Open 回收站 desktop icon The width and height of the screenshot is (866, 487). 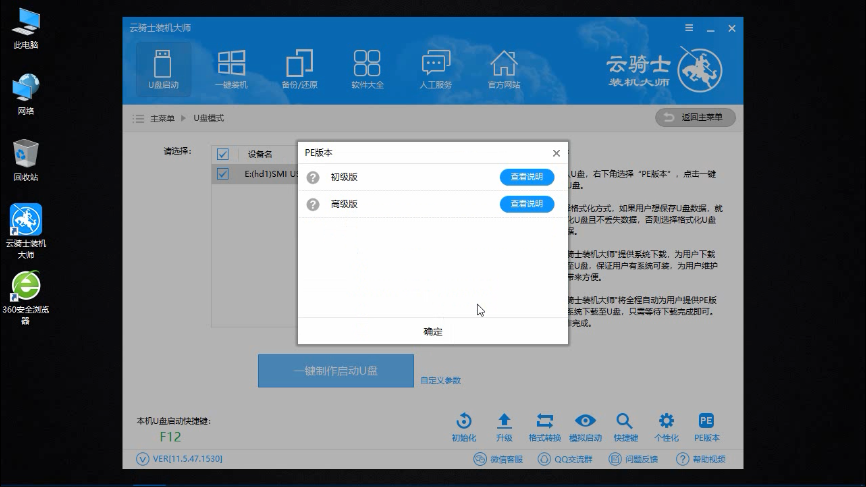pos(25,161)
